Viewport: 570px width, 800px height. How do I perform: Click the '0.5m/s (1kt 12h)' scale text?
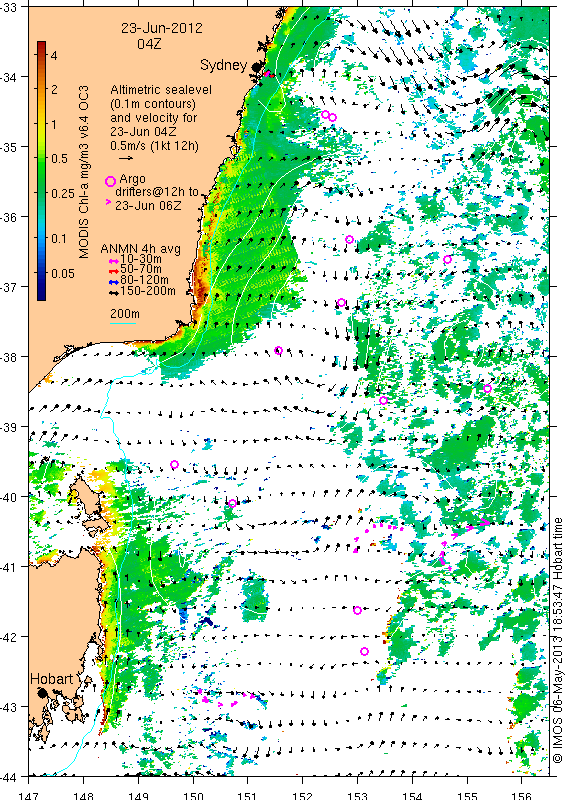click(155, 146)
